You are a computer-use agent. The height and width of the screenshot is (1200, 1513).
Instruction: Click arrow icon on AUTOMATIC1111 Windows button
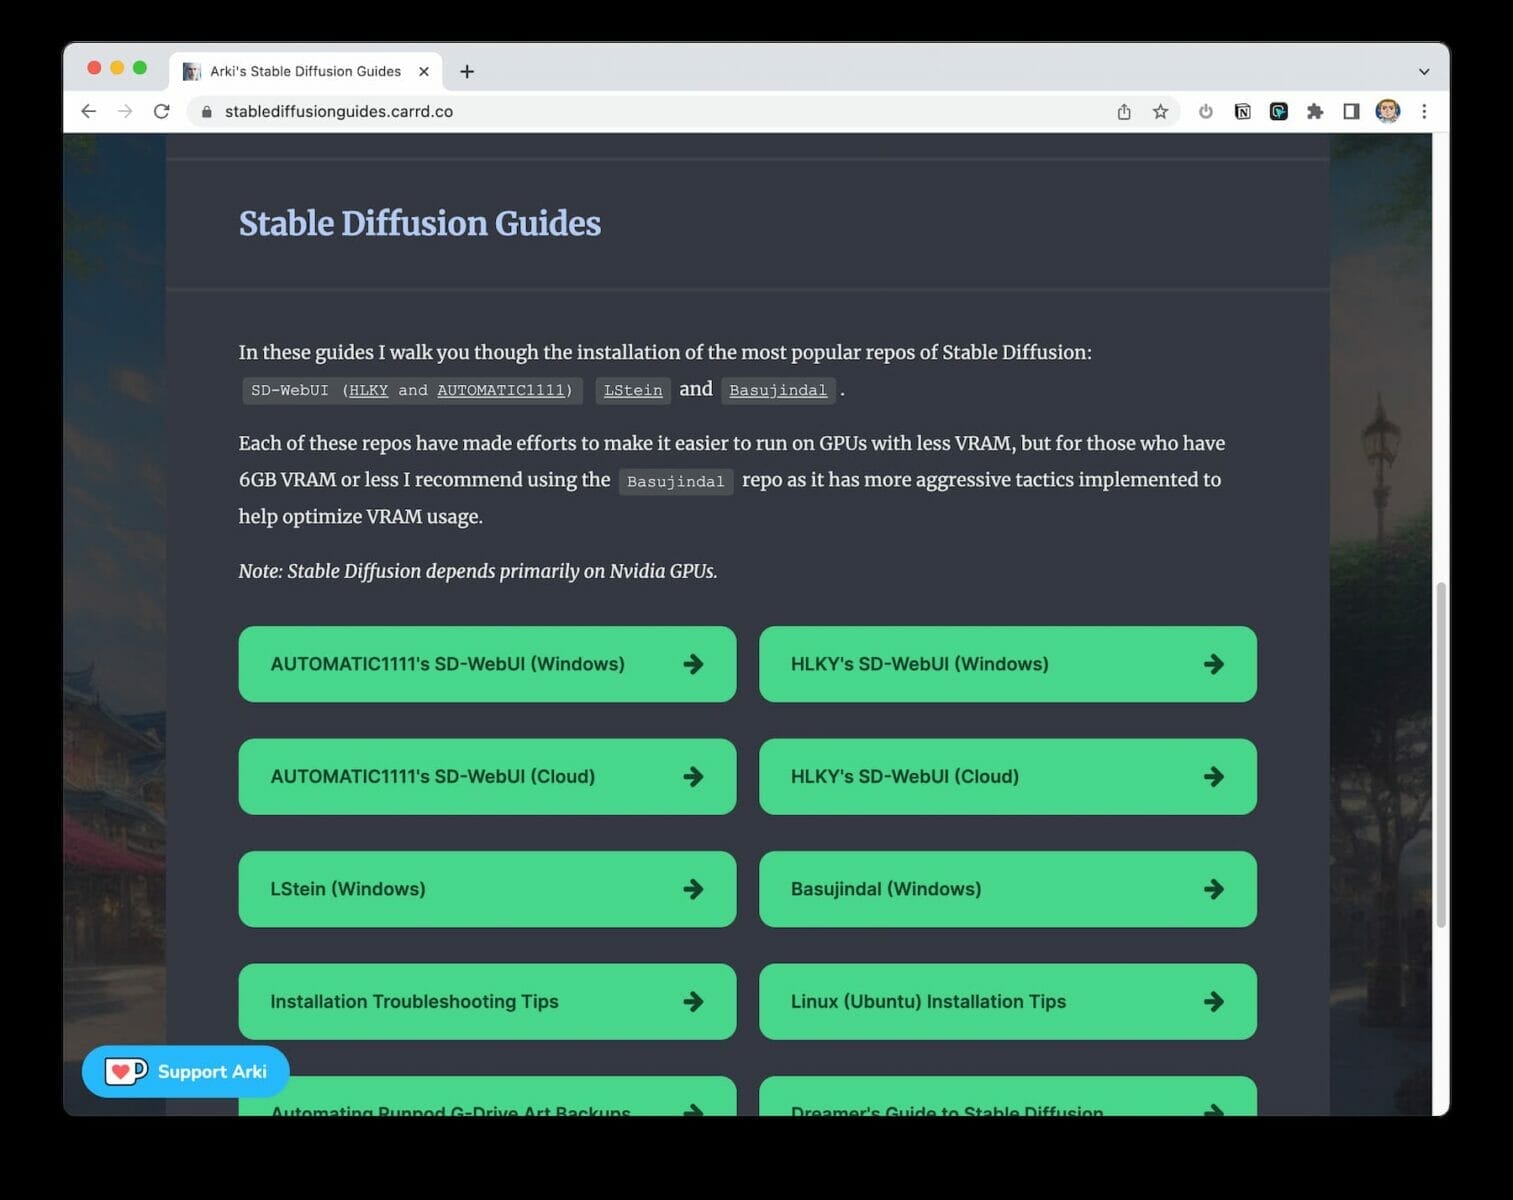point(693,664)
